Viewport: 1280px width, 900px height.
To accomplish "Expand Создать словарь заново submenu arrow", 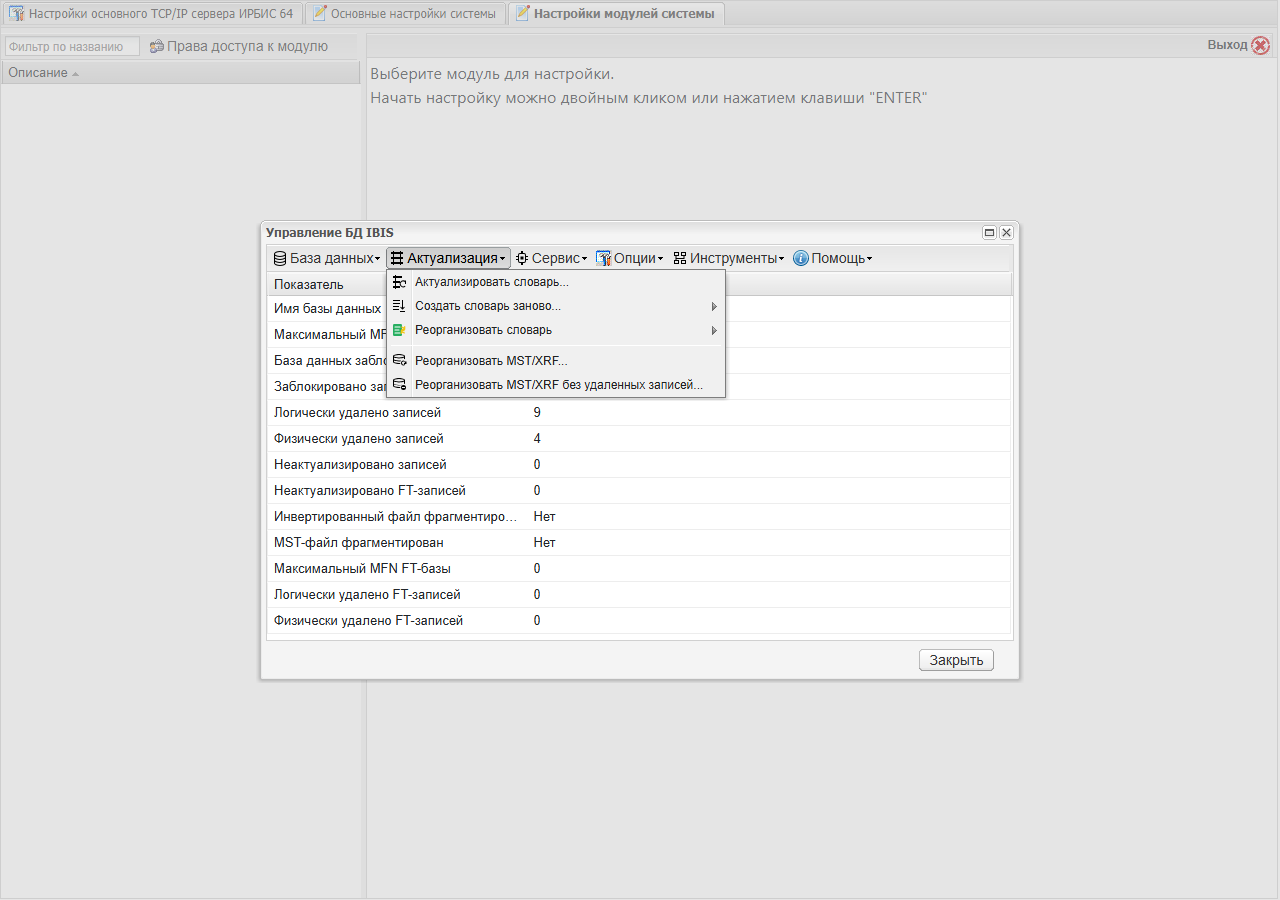I will click(x=714, y=306).
